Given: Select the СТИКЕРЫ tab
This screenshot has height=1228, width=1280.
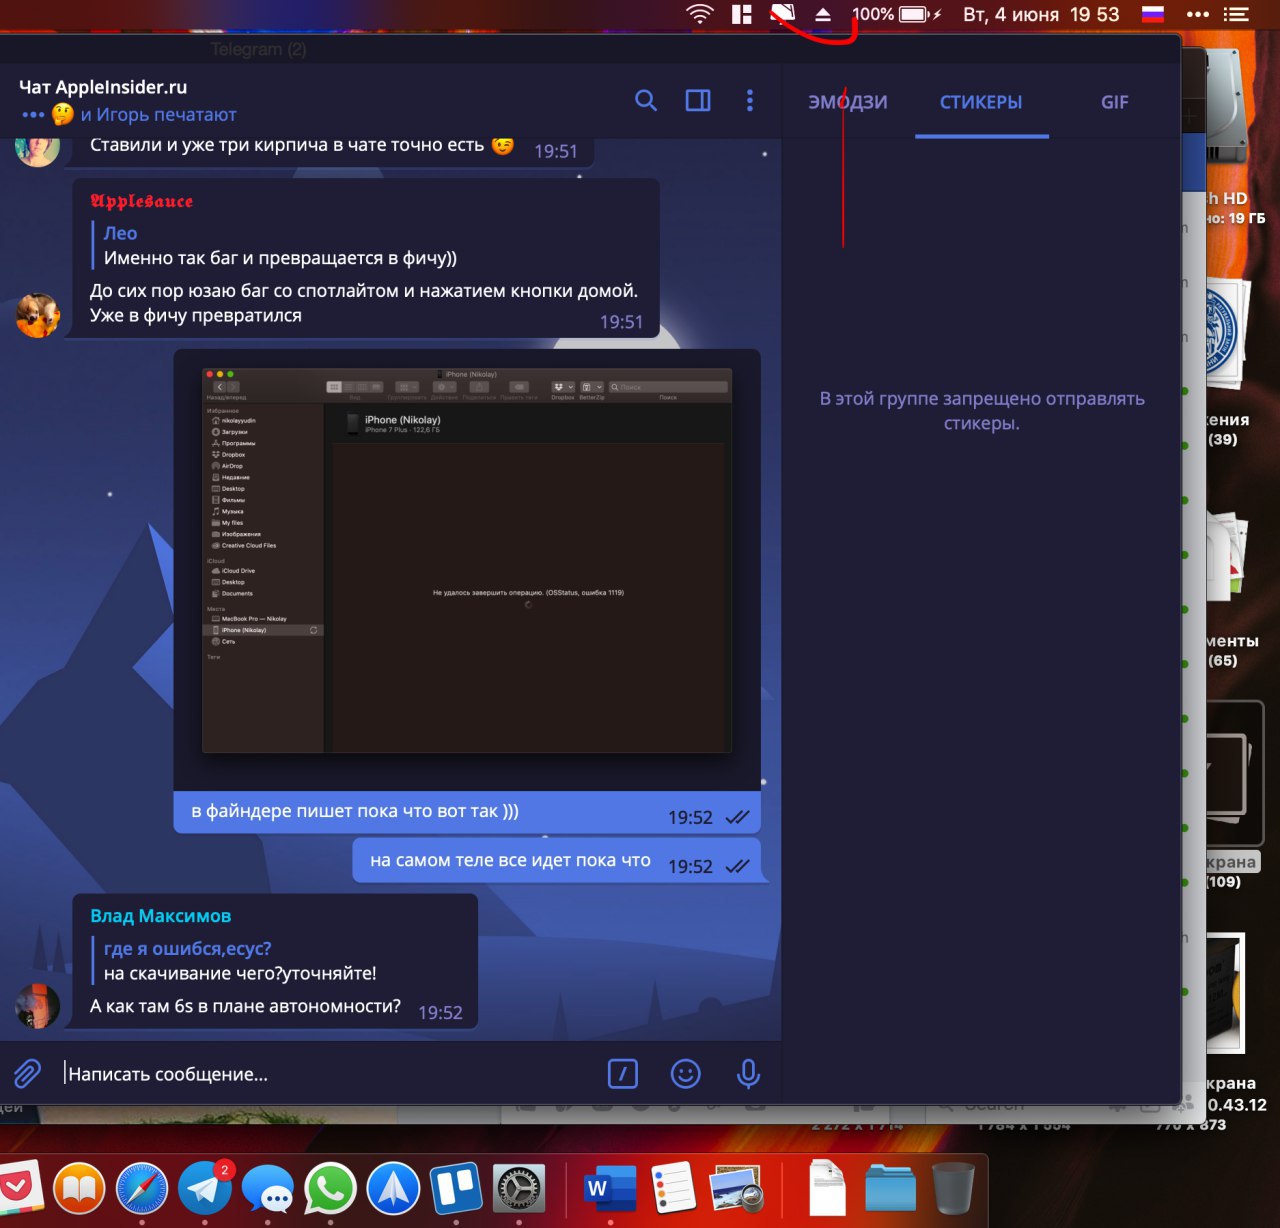Looking at the screenshot, I should pos(981,102).
